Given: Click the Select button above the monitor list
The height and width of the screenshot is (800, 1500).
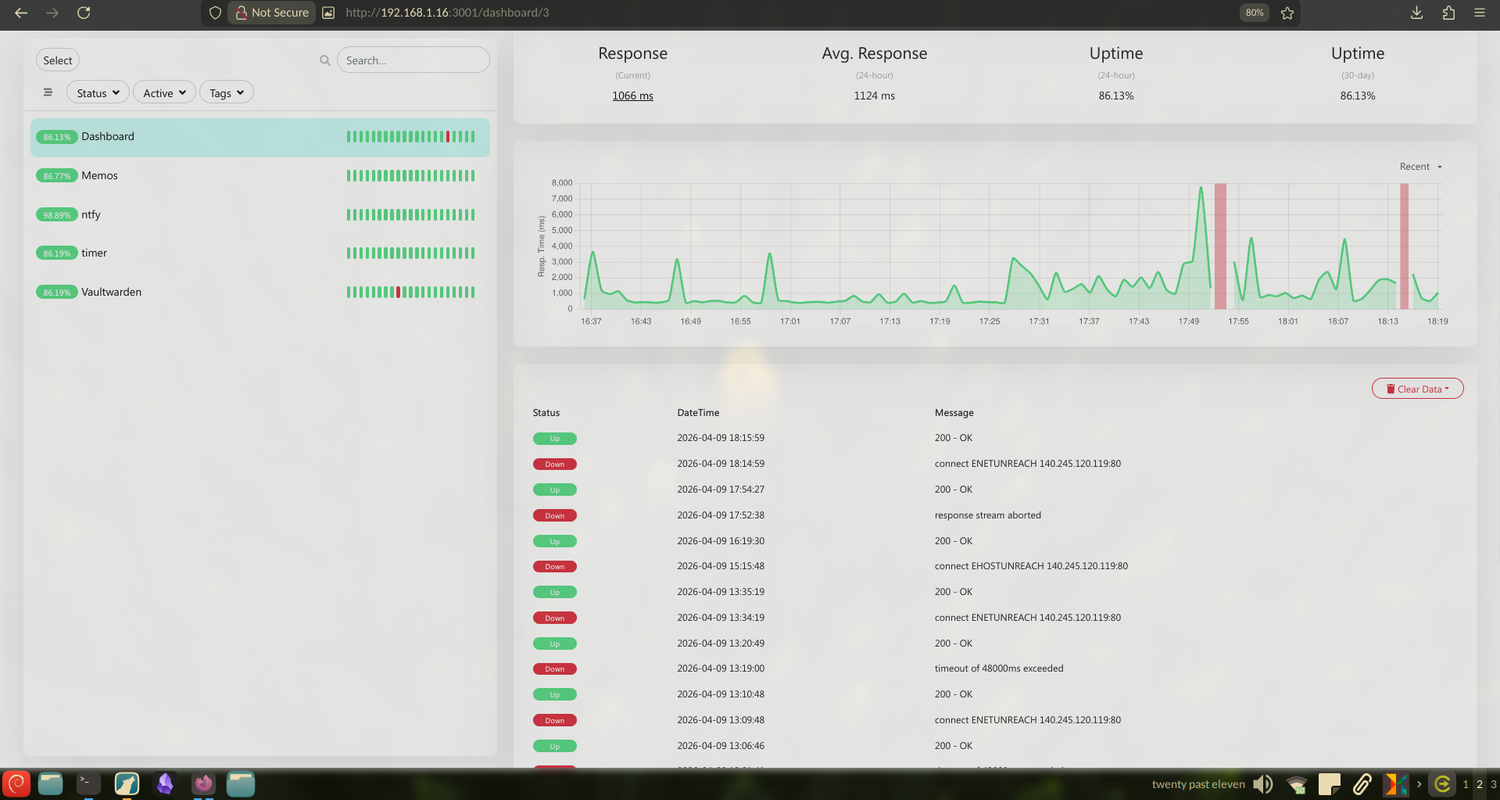Looking at the screenshot, I should pos(57,60).
